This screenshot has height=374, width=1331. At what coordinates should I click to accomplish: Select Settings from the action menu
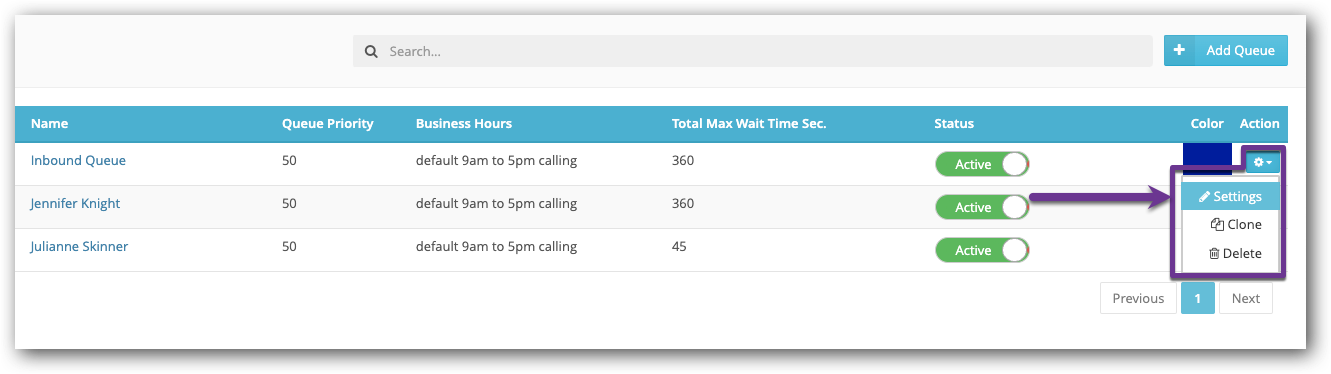[x=1230, y=197]
